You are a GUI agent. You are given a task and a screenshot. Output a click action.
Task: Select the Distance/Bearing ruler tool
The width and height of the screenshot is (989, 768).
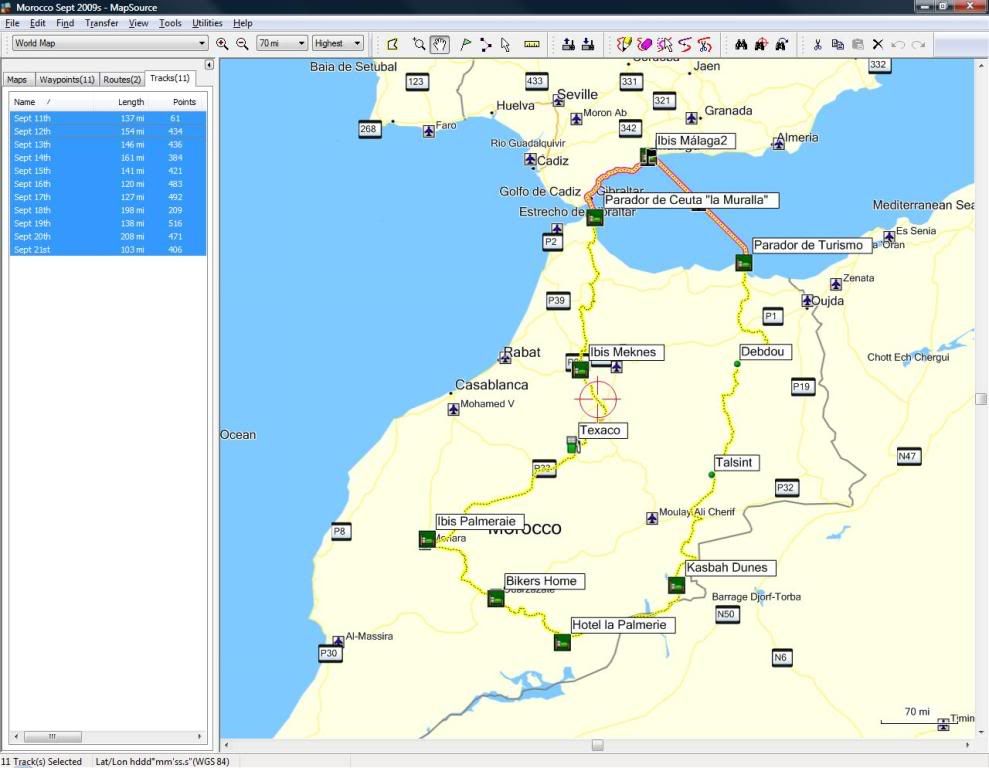pos(532,44)
